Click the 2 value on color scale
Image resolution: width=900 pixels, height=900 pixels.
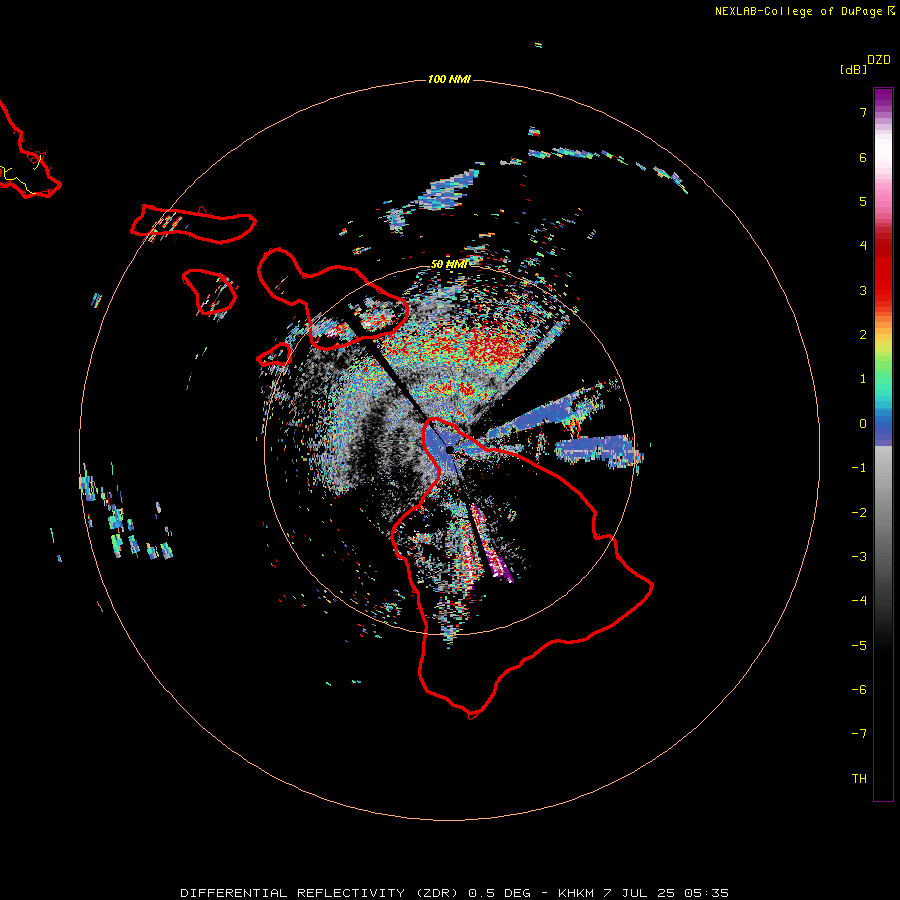pos(863,335)
